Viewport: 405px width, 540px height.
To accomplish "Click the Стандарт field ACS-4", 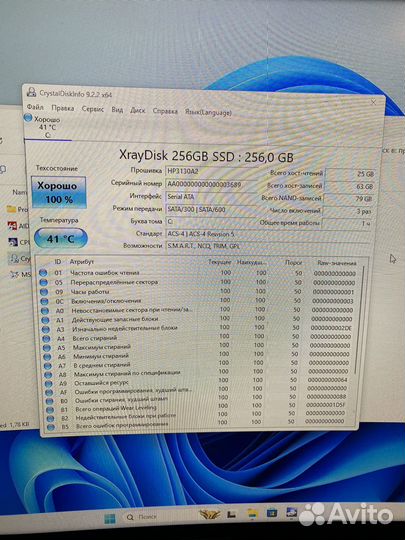I will click(x=267, y=234).
